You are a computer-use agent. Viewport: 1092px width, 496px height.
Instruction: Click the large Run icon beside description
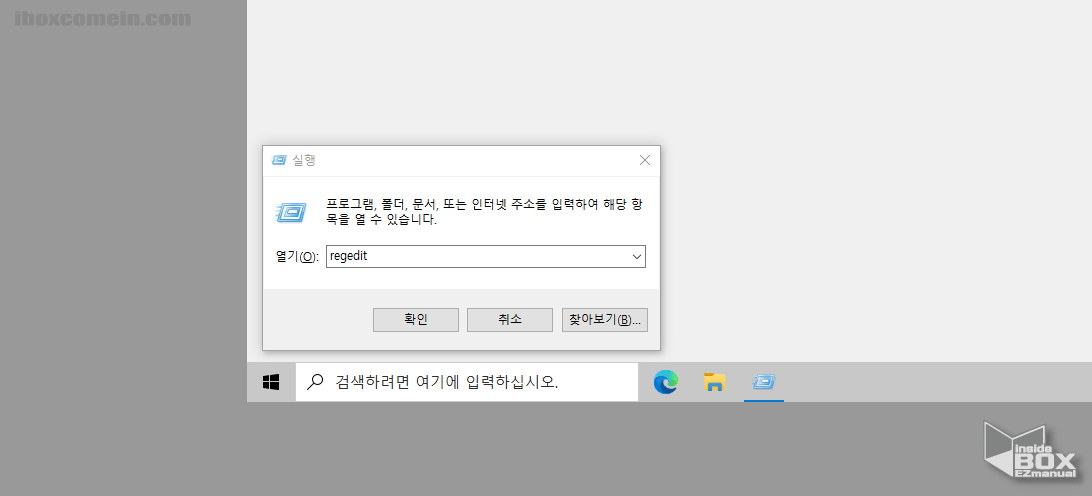click(x=290, y=212)
